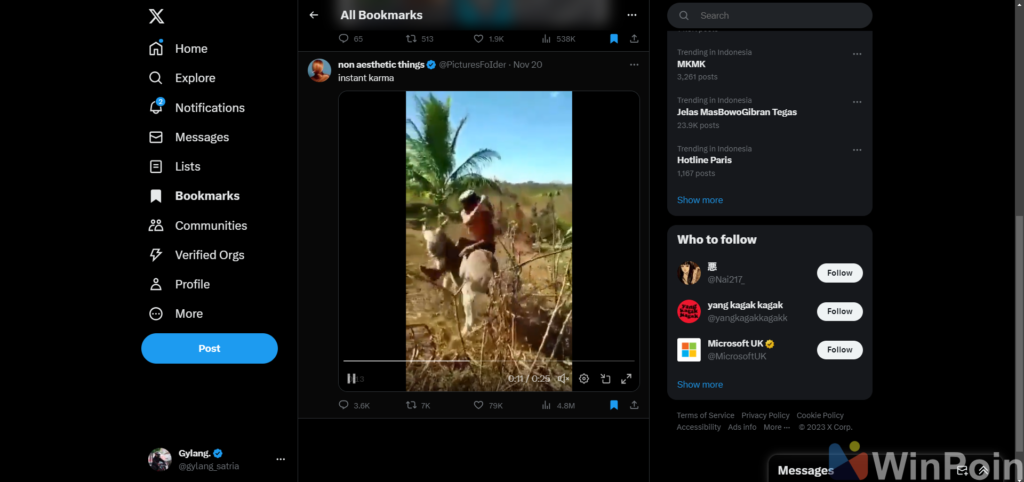The width and height of the screenshot is (1024, 482).
Task: Open video playback settings gear
Action: [x=584, y=379]
